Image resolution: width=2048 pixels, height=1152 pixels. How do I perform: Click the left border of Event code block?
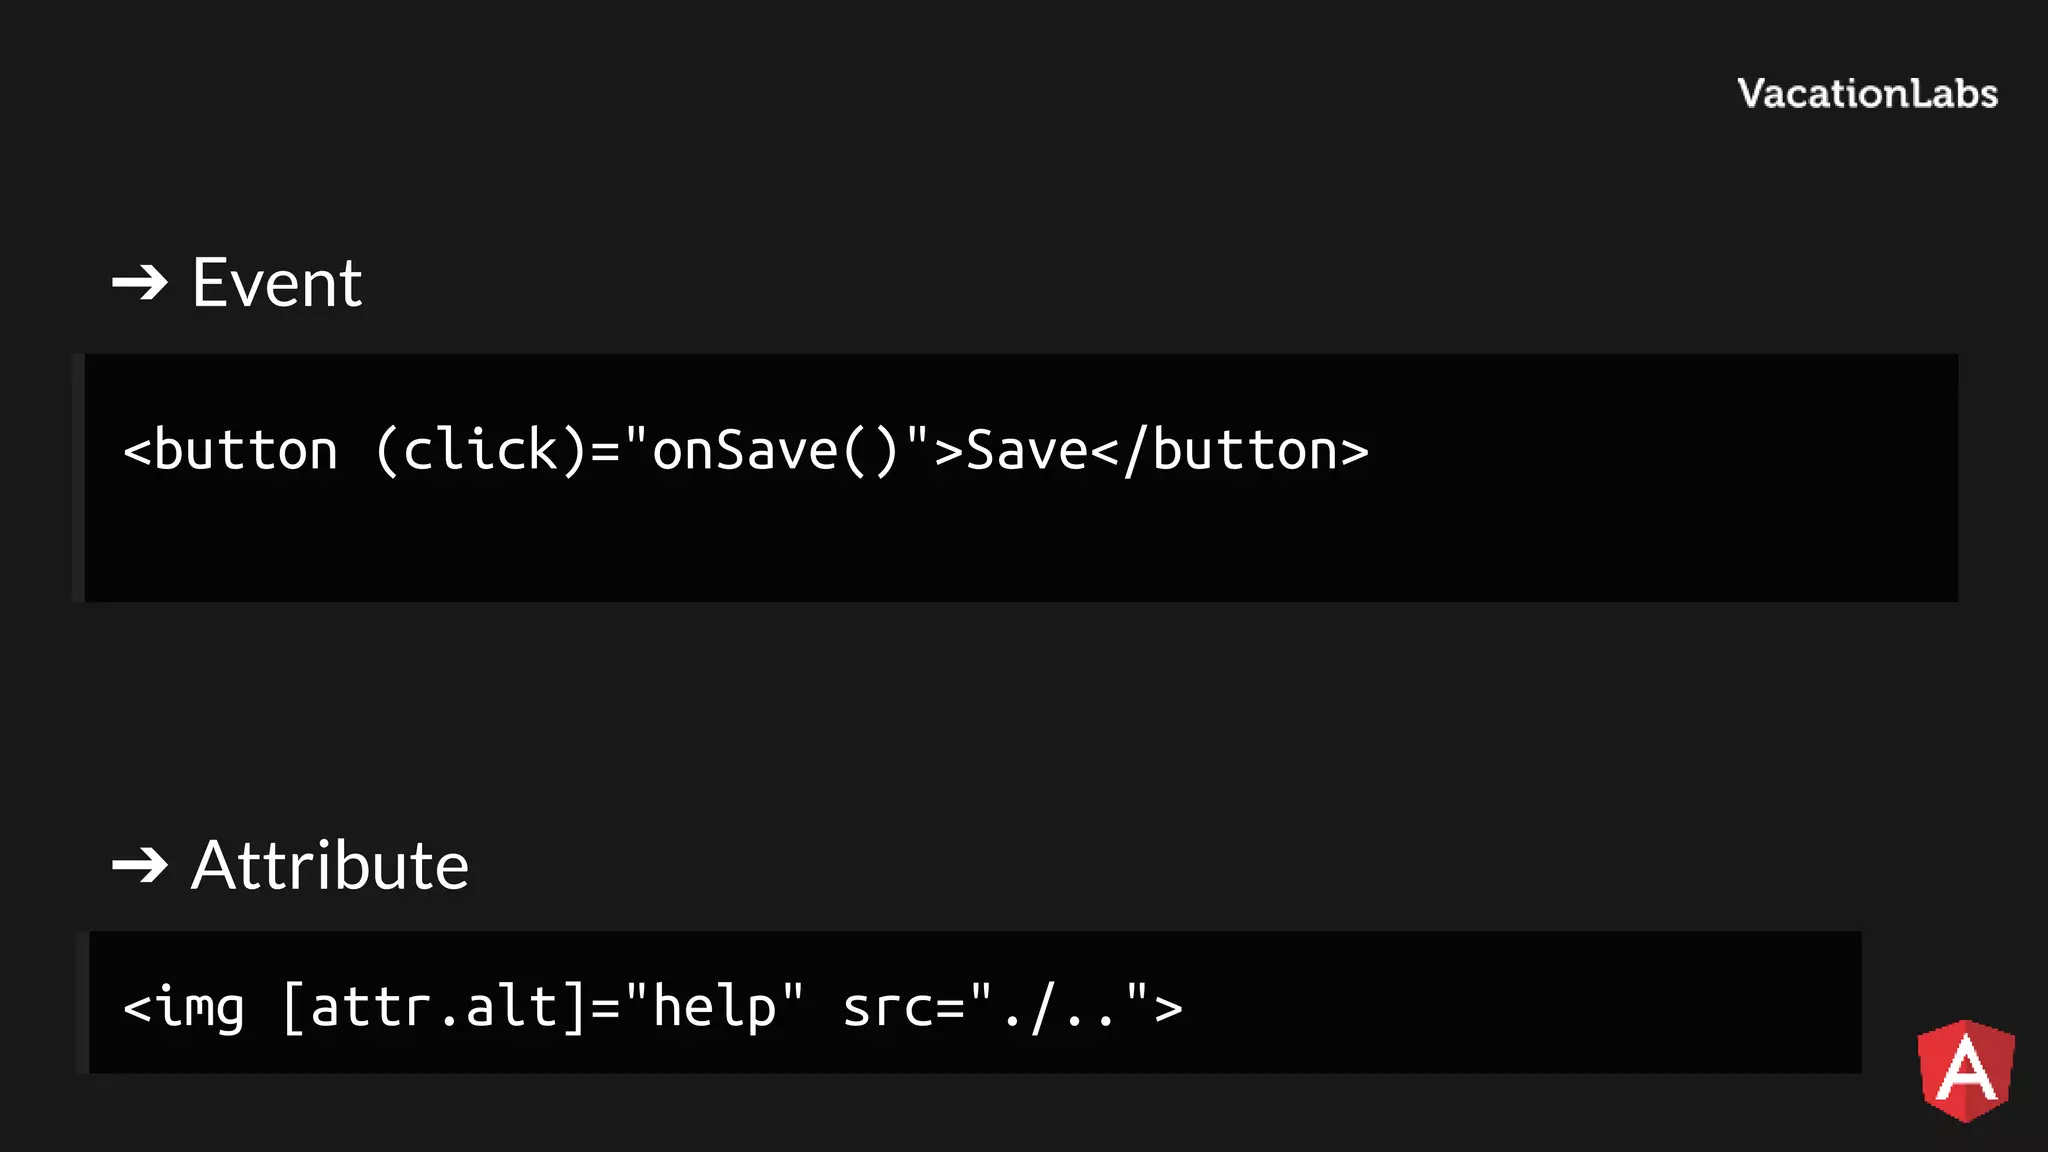point(78,478)
